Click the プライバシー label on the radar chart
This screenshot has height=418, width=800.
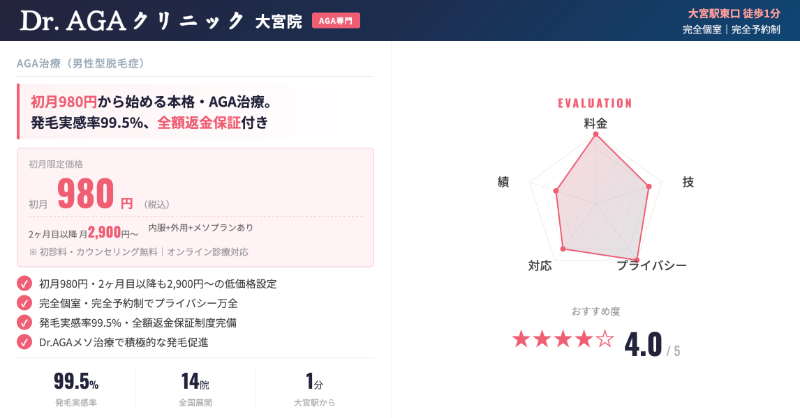[650, 266]
